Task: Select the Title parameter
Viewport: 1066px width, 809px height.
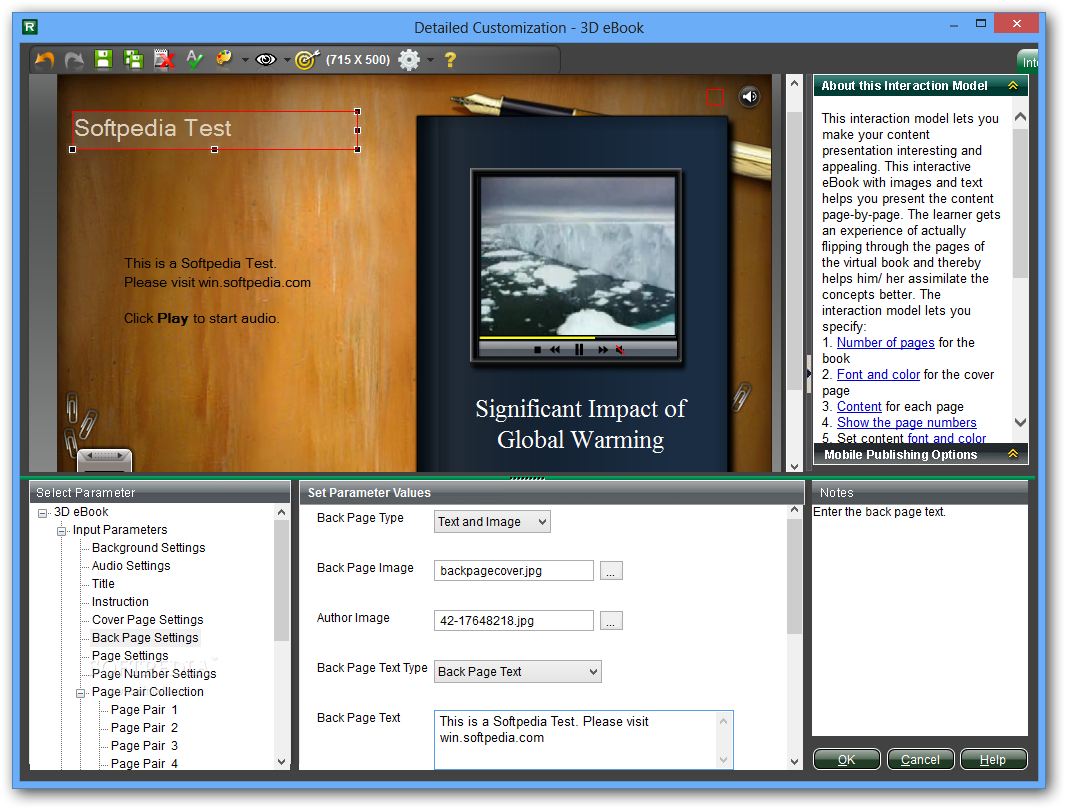Action: [103, 583]
